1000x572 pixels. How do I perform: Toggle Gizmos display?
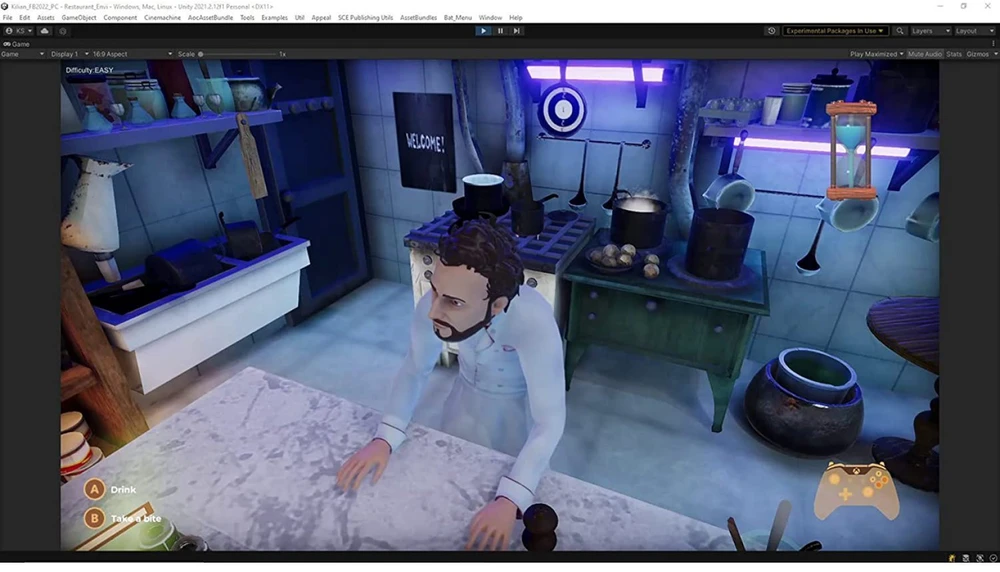click(x=977, y=54)
